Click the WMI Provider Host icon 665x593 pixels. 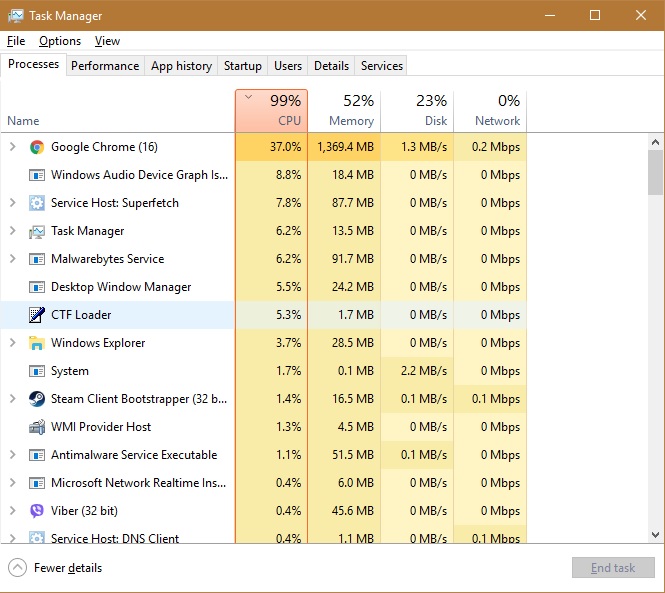(x=37, y=427)
